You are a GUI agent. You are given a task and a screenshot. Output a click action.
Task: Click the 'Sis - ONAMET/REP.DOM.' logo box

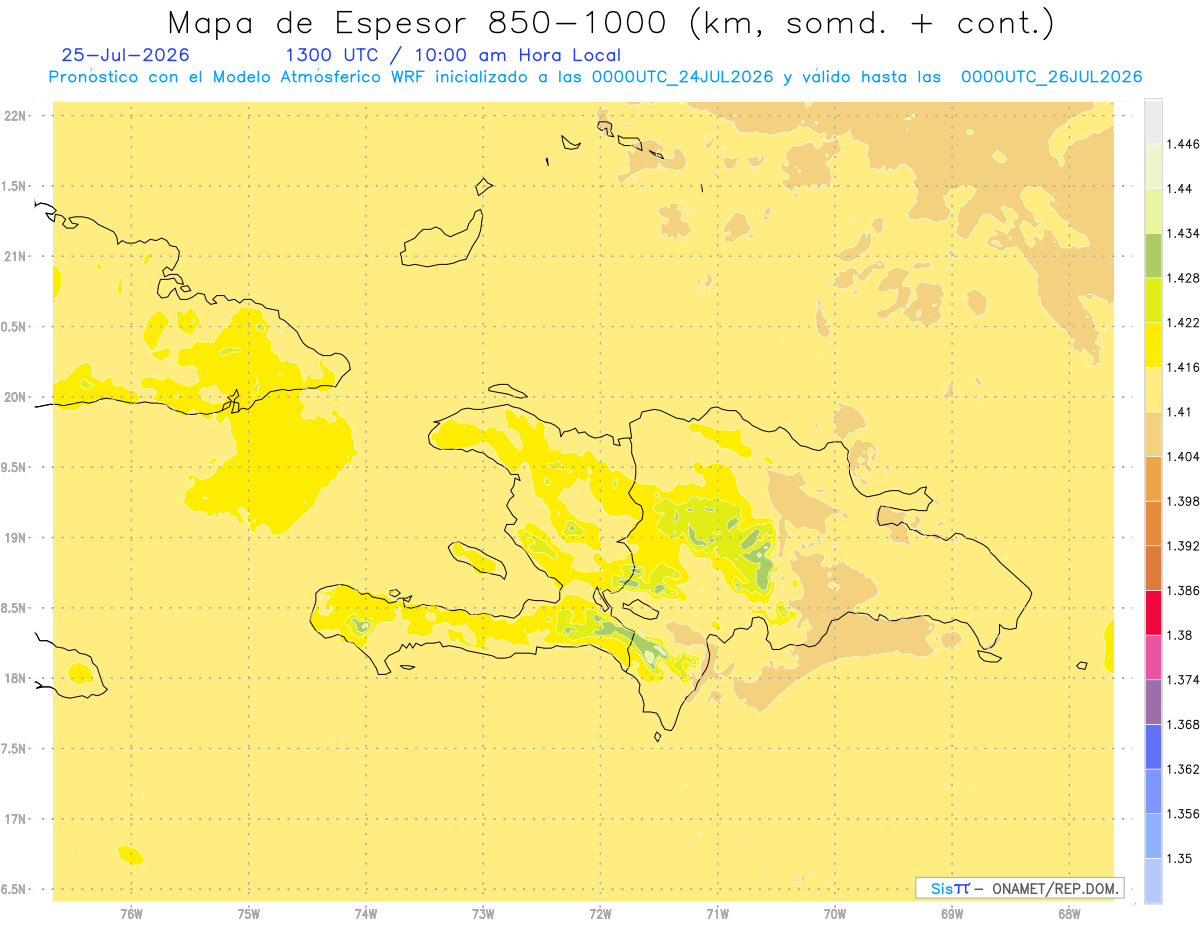tap(1020, 888)
